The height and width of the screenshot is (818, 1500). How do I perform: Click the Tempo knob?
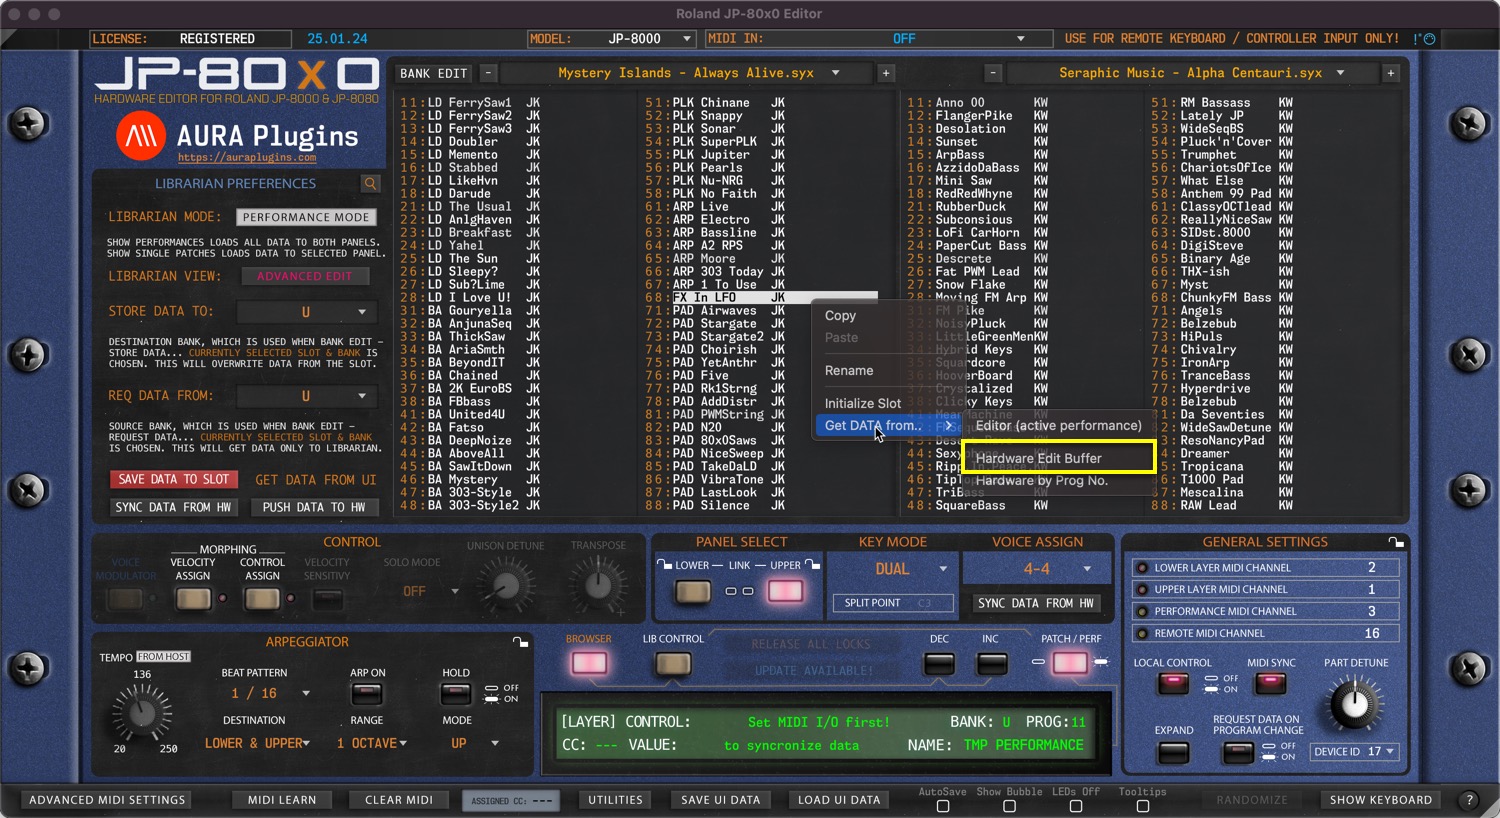pos(141,713)
